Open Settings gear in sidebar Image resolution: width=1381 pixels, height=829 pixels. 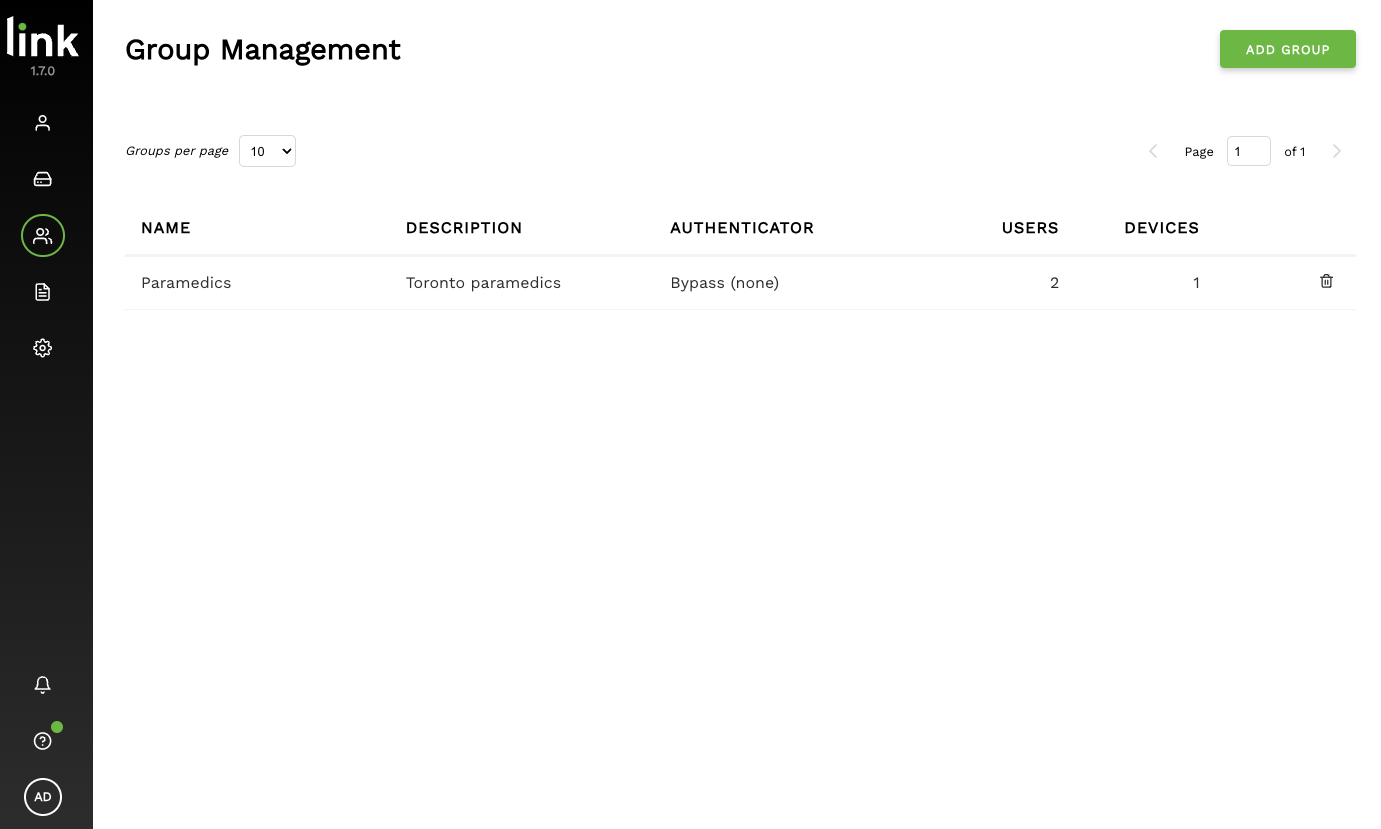pos(42,348)
